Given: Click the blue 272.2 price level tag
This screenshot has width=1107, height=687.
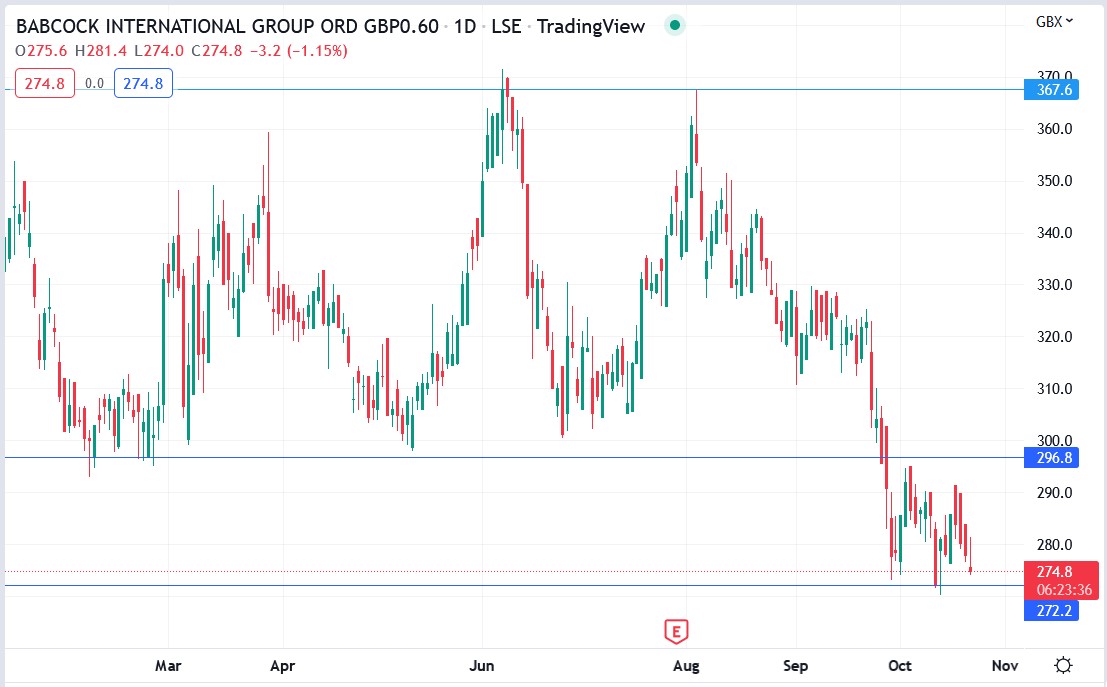Looking at the screenshot, I should pos(1055,611).
